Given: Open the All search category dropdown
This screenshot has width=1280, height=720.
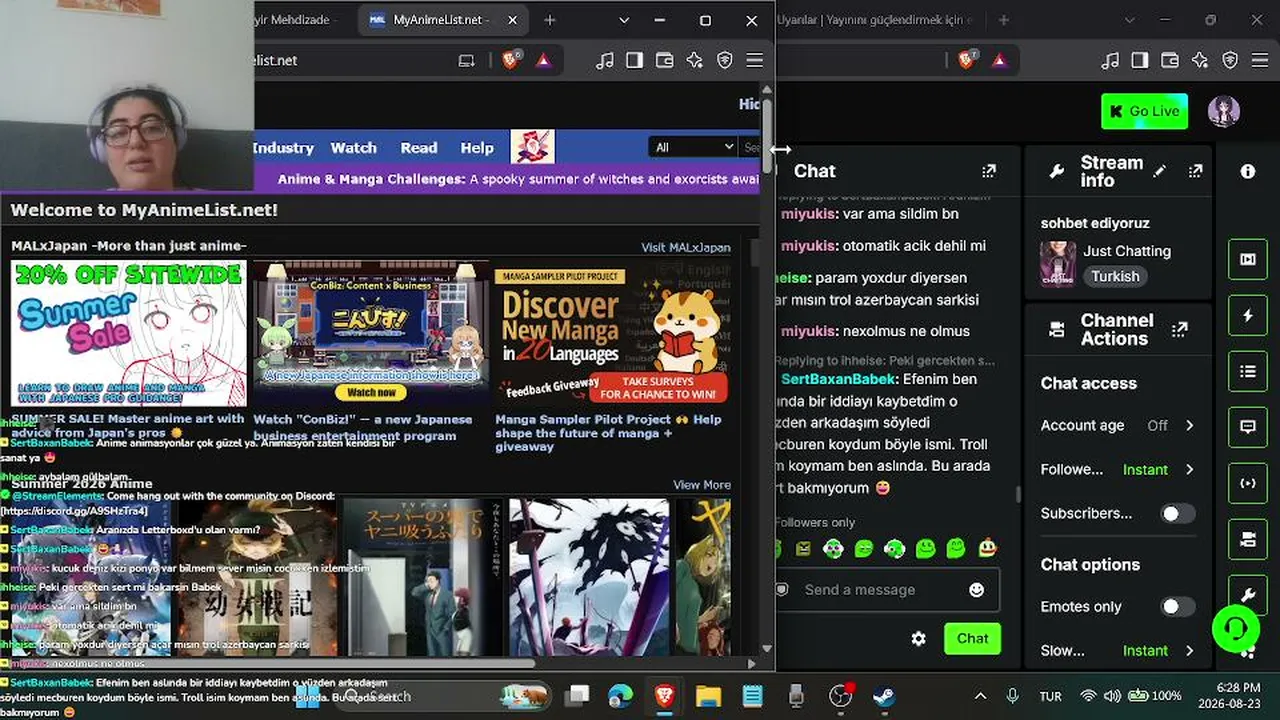Looking at the screenshot, I should tap(694, 147).
